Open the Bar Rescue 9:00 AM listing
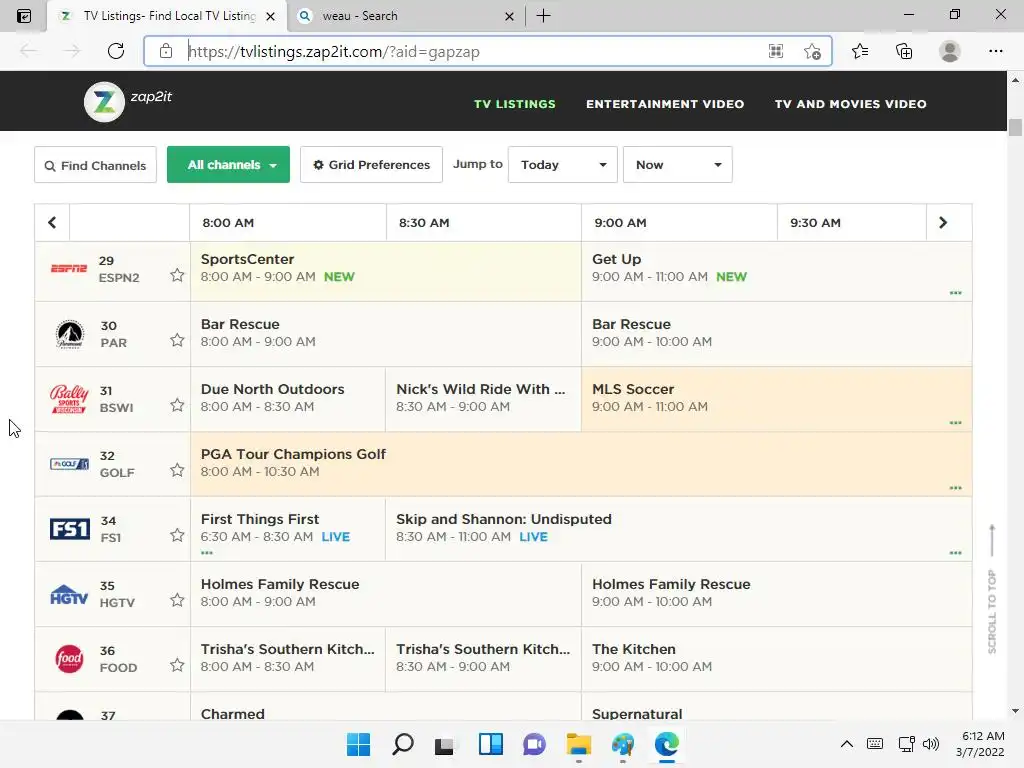This screenshot has height=768, width=1024. tap(776, 334)
